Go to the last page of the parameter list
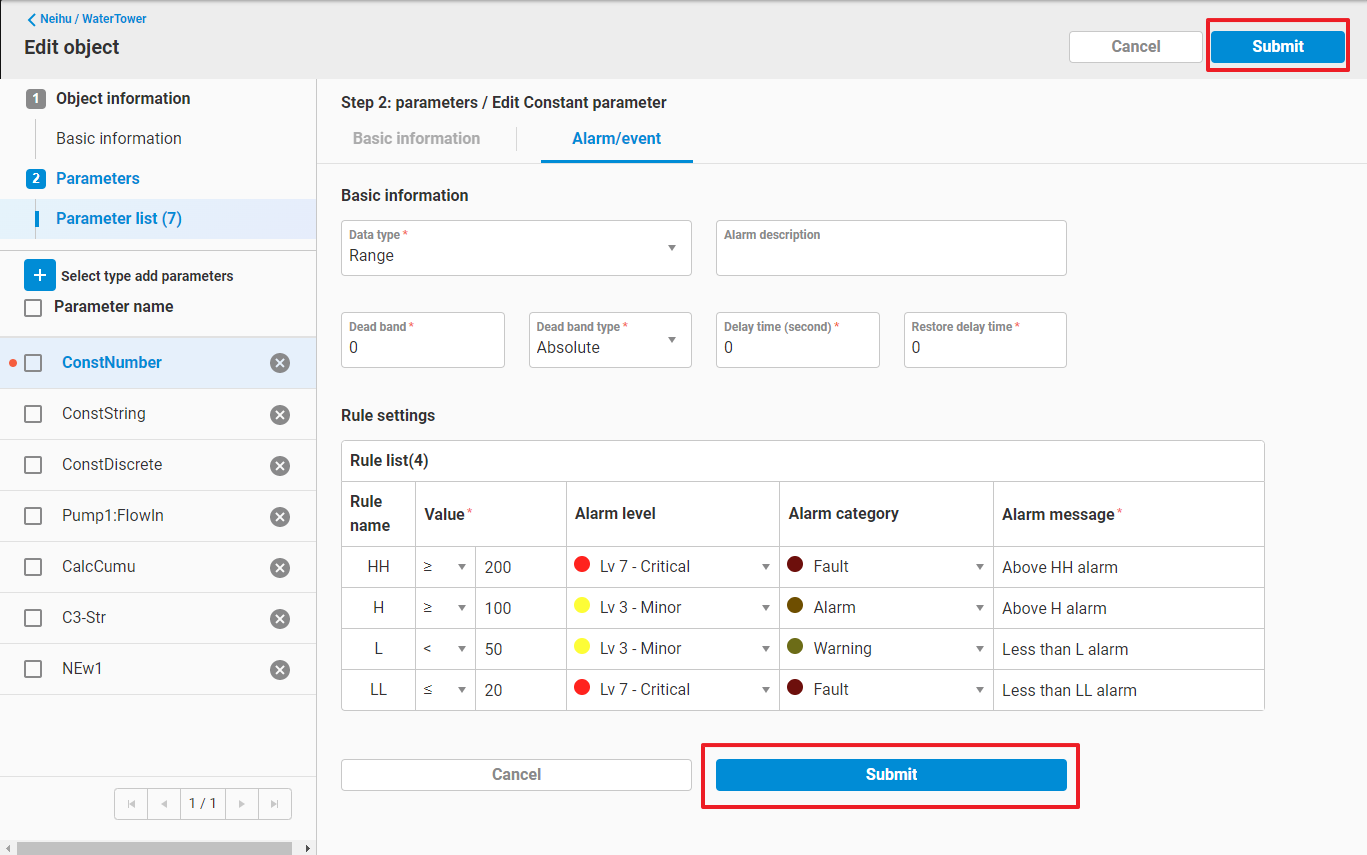 pos(275,804)
